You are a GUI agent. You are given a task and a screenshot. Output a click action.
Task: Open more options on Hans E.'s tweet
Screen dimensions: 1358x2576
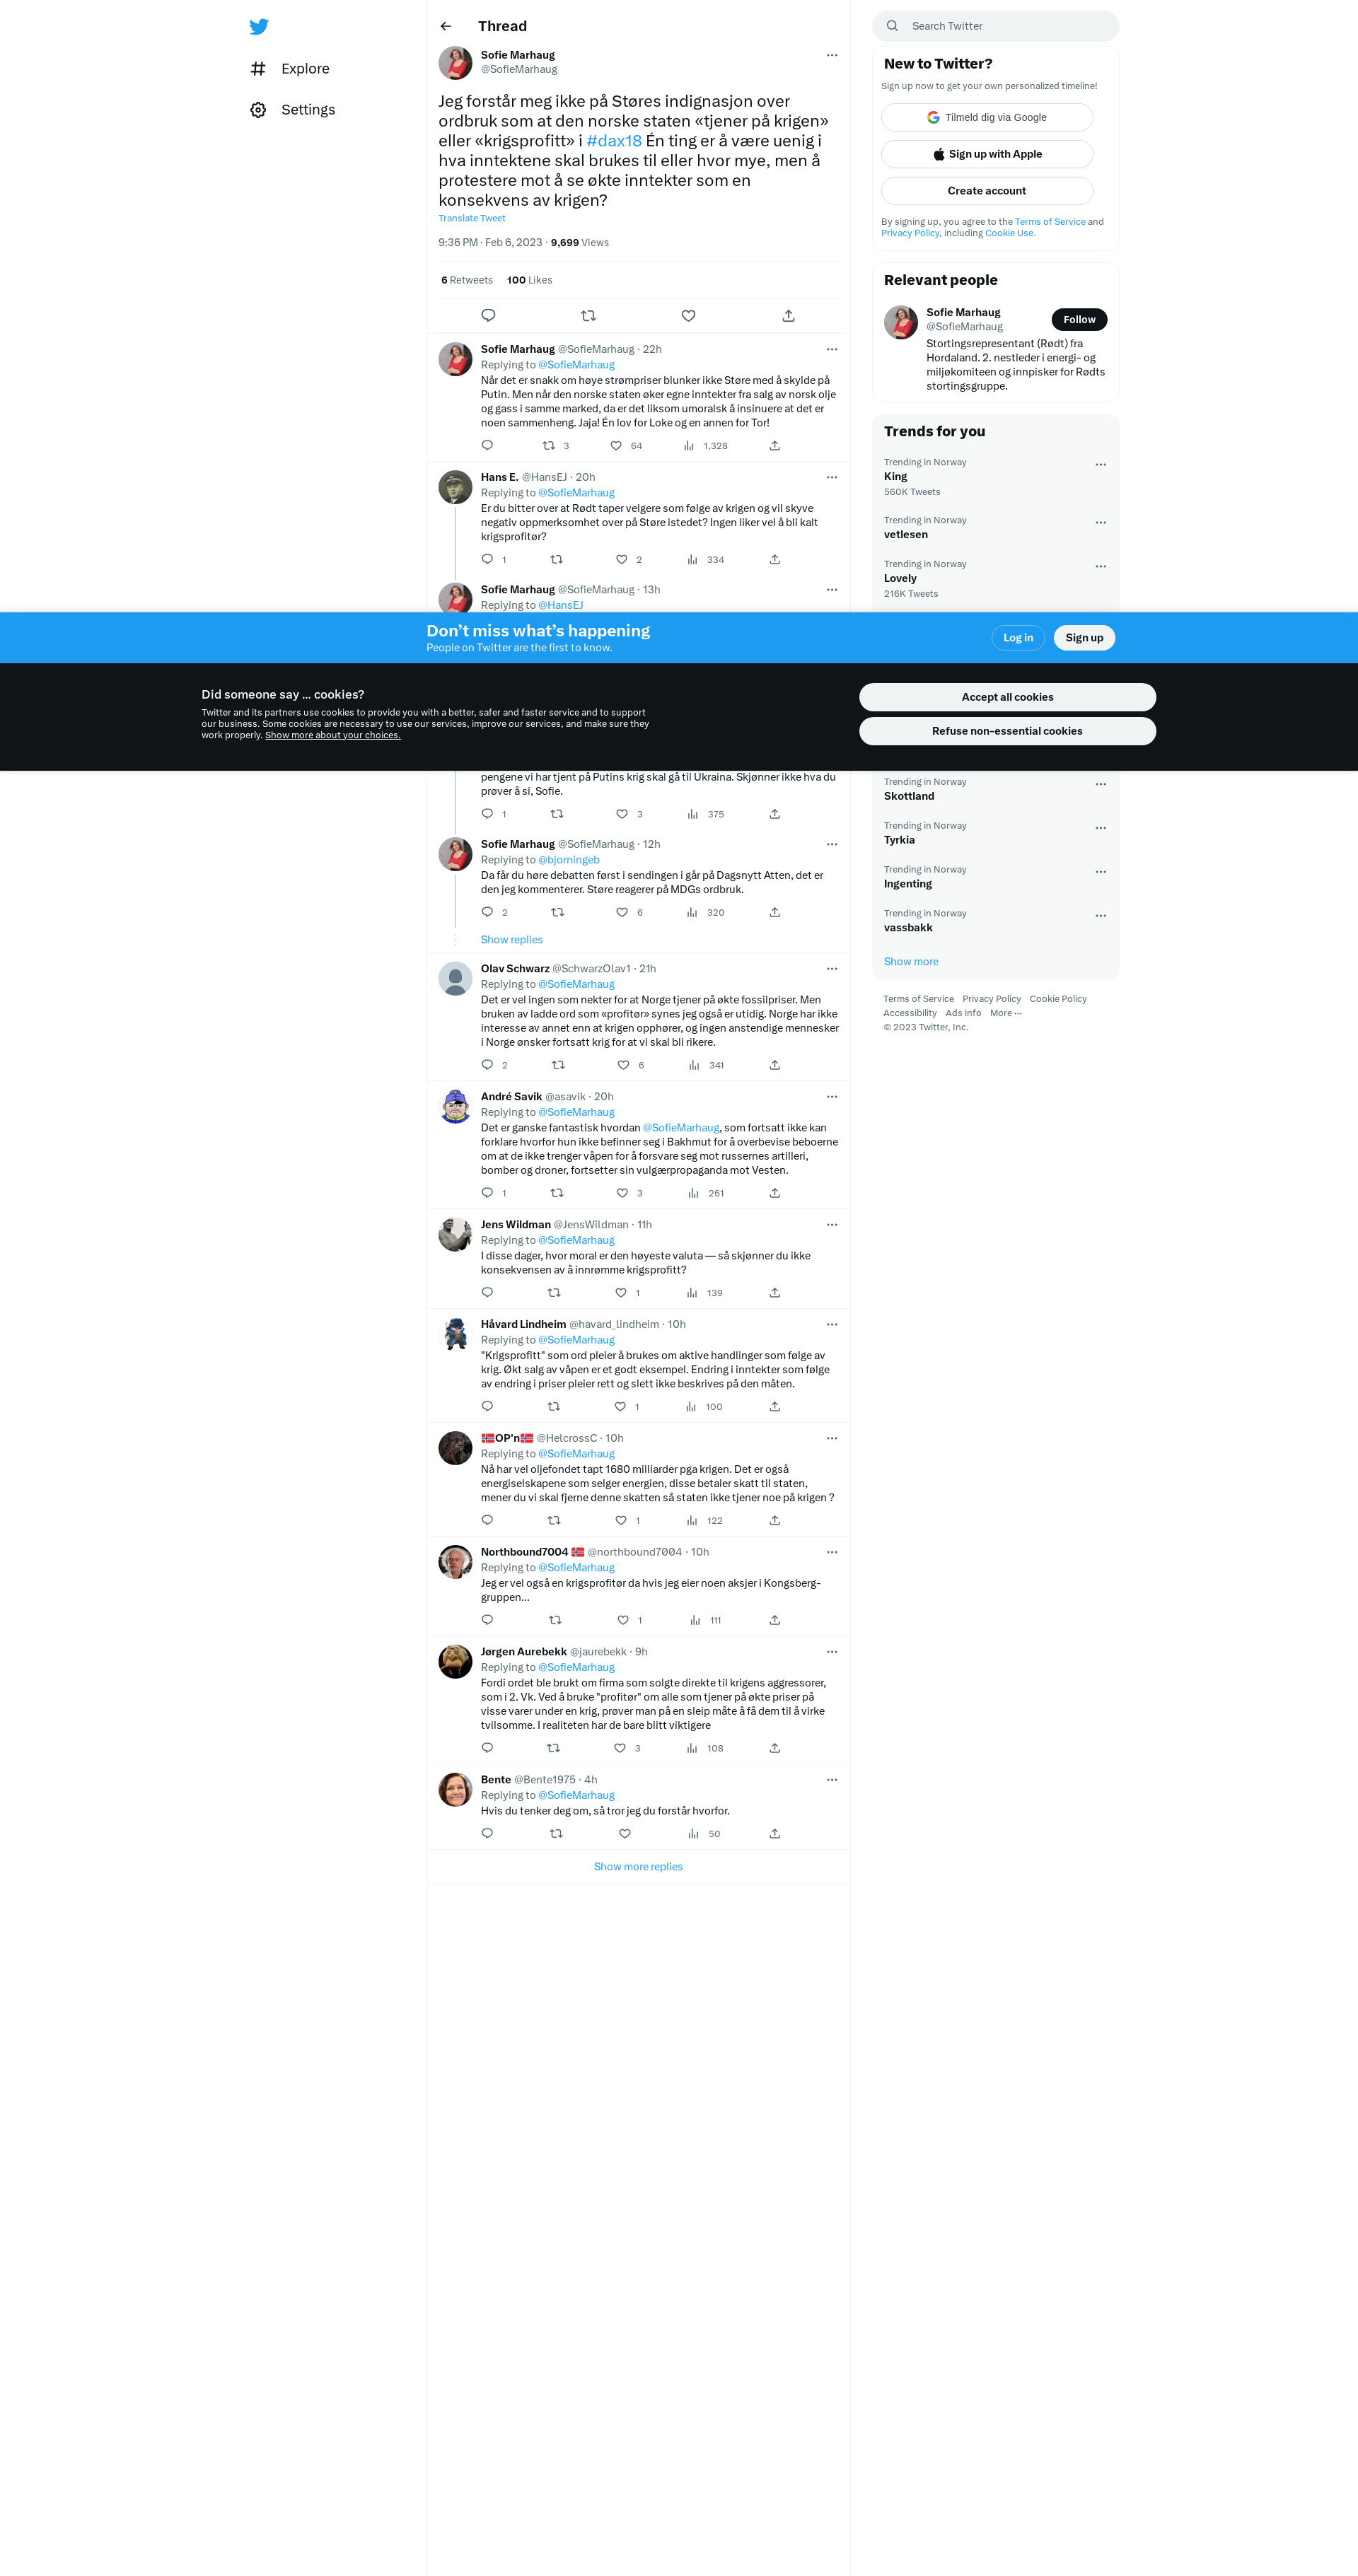pos(831,477)
